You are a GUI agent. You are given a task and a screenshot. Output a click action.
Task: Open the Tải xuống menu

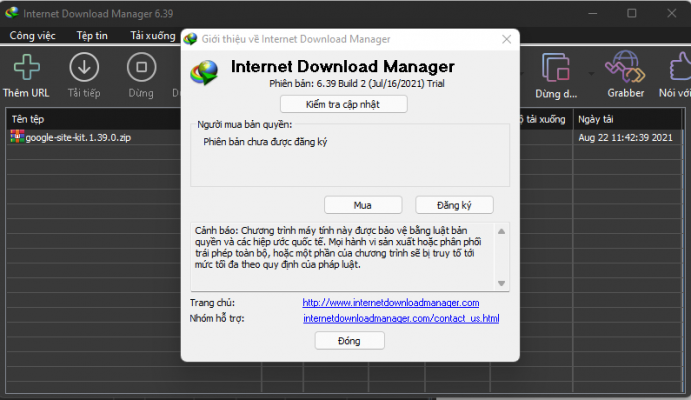coord(152,36)
